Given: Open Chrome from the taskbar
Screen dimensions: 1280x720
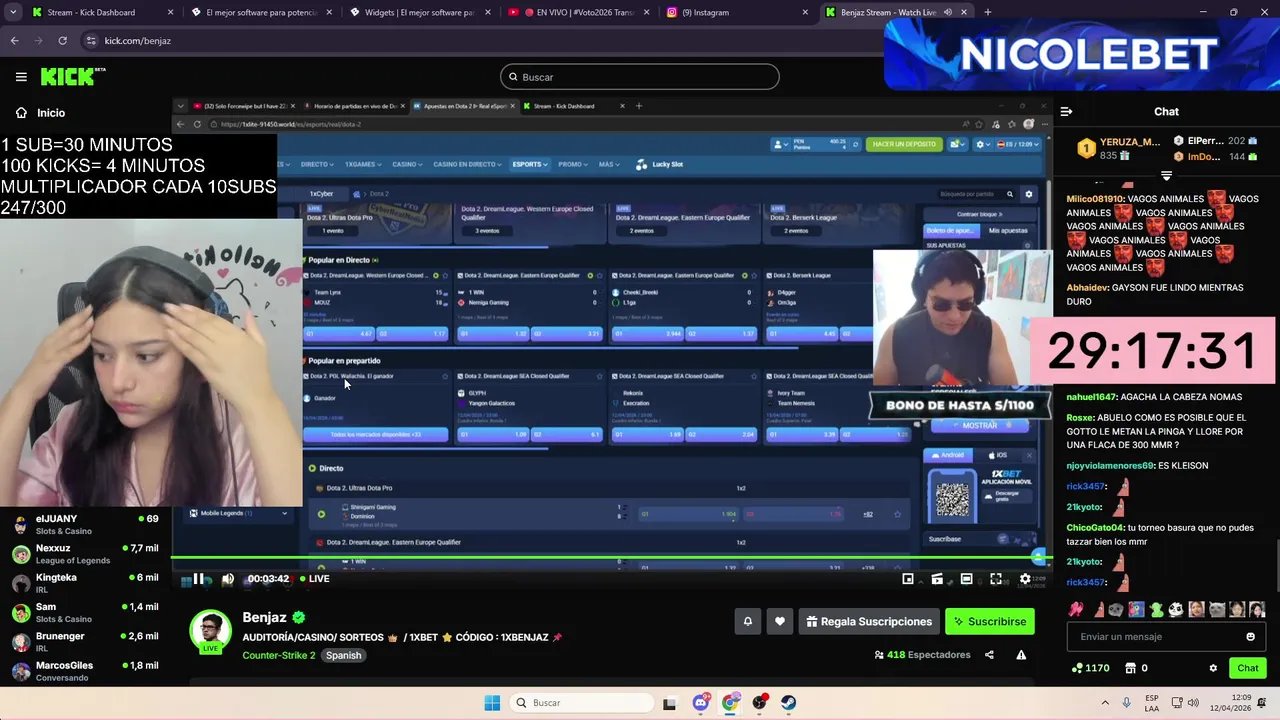Looking at the screenshot, I should [730, 703].
